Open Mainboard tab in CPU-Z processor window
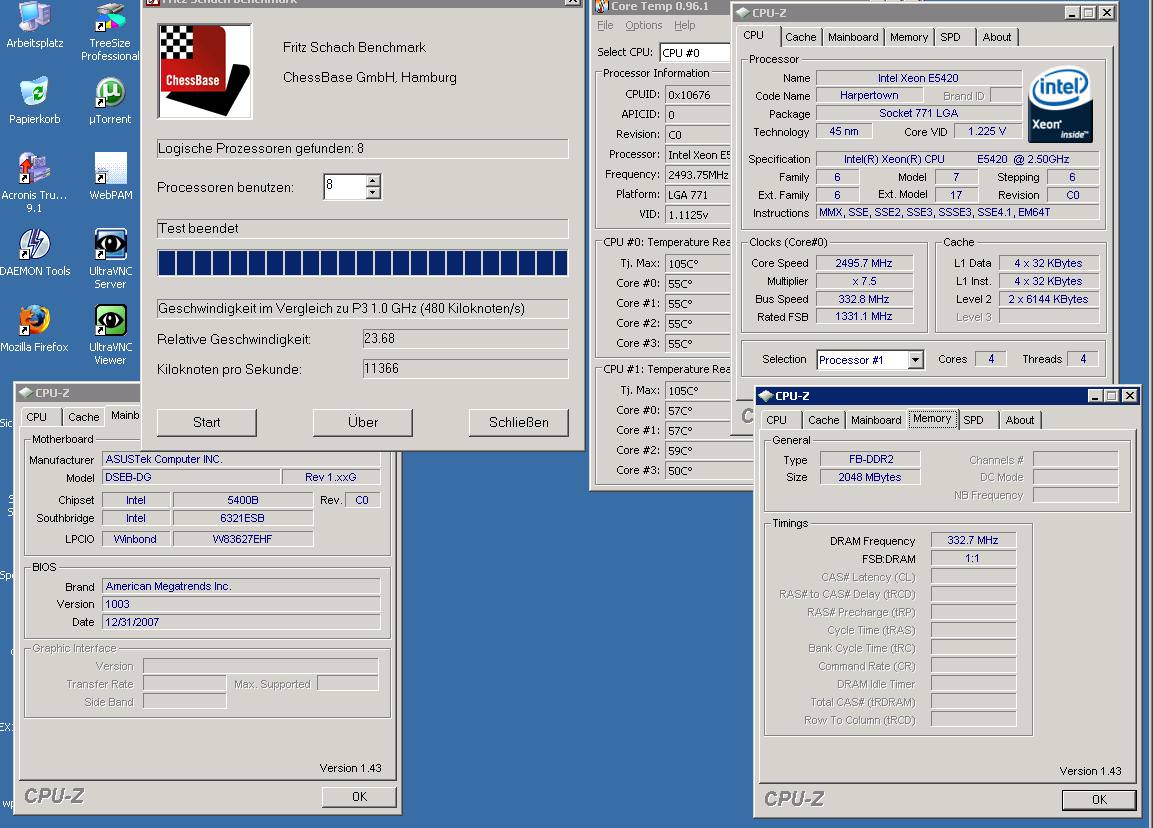 tap(853, 37)
